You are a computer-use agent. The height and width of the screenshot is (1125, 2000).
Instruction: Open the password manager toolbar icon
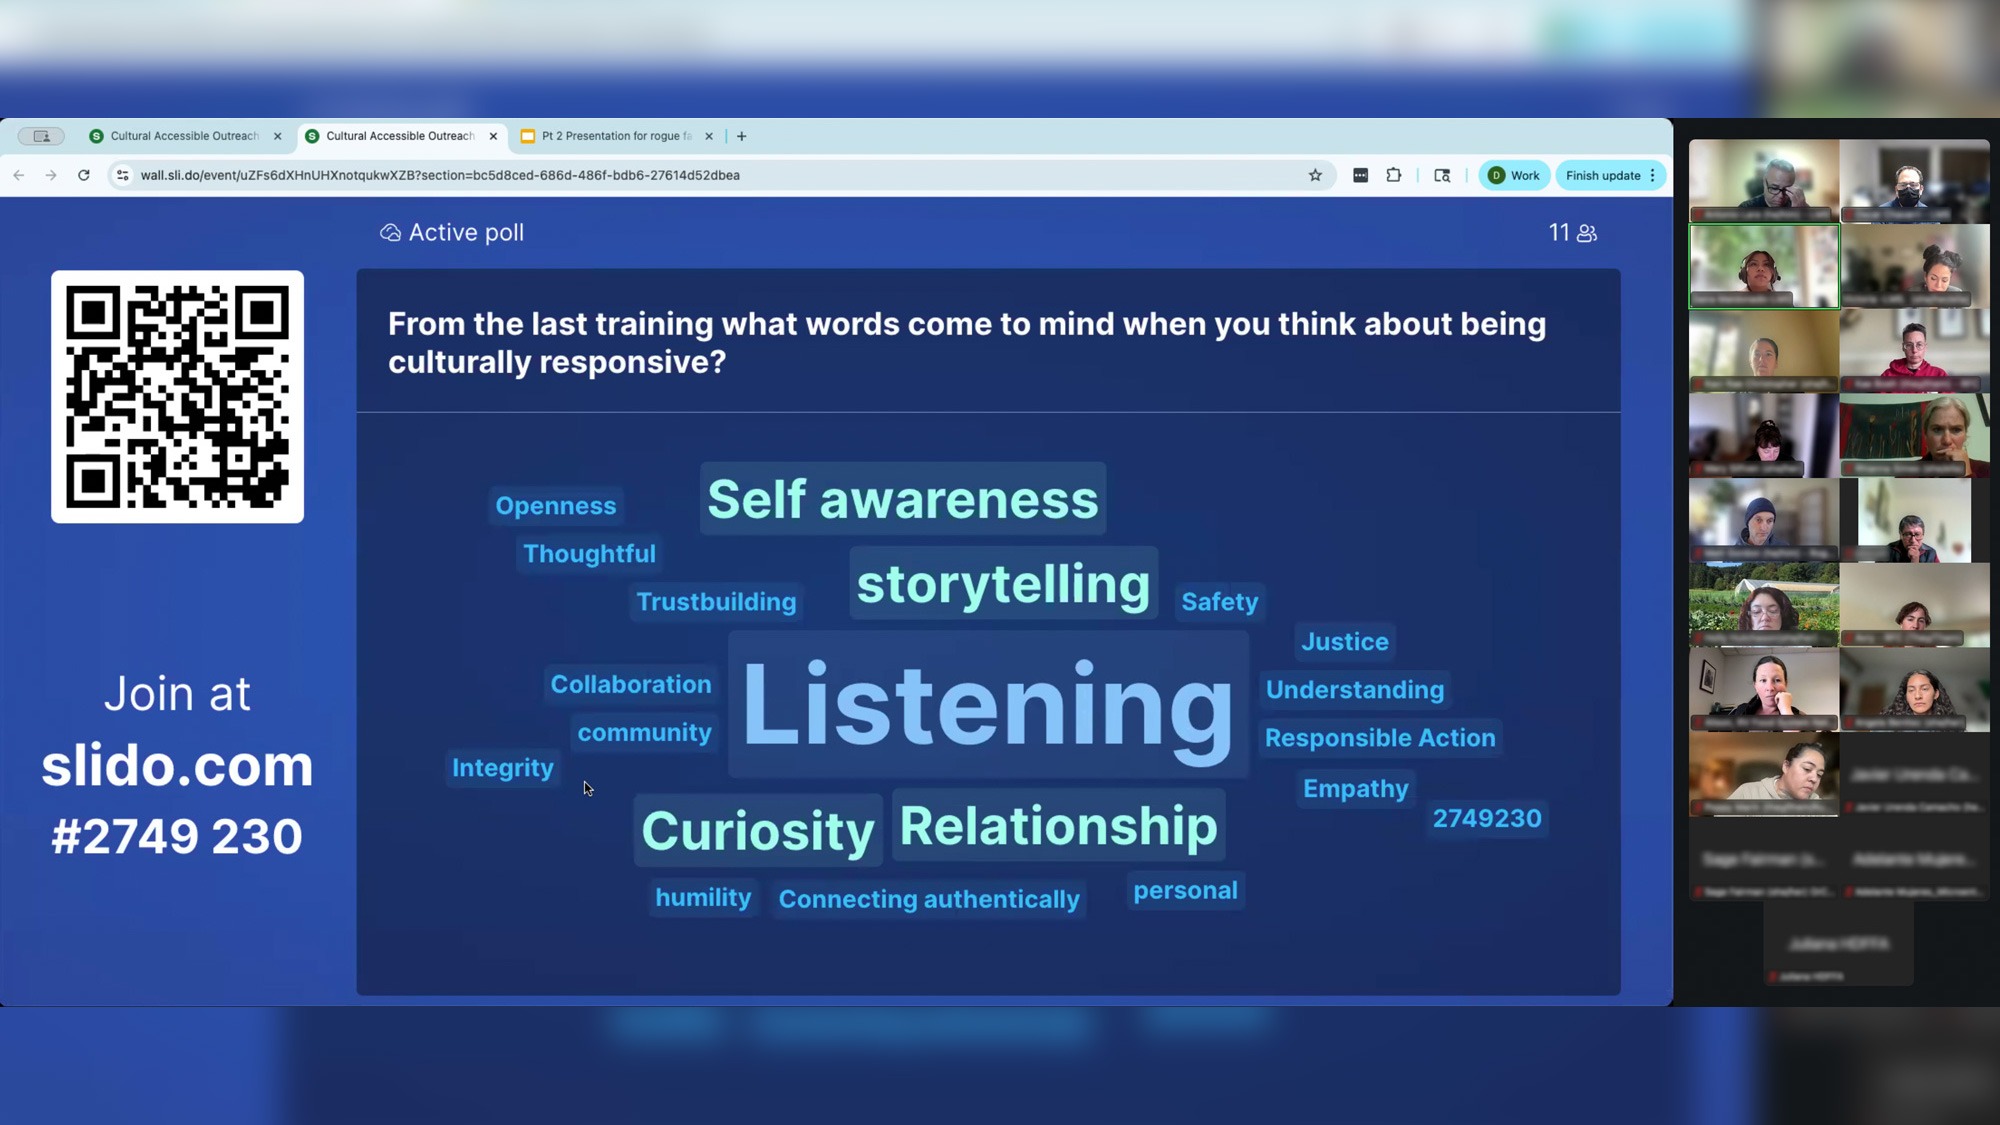tap(1360, 175)
